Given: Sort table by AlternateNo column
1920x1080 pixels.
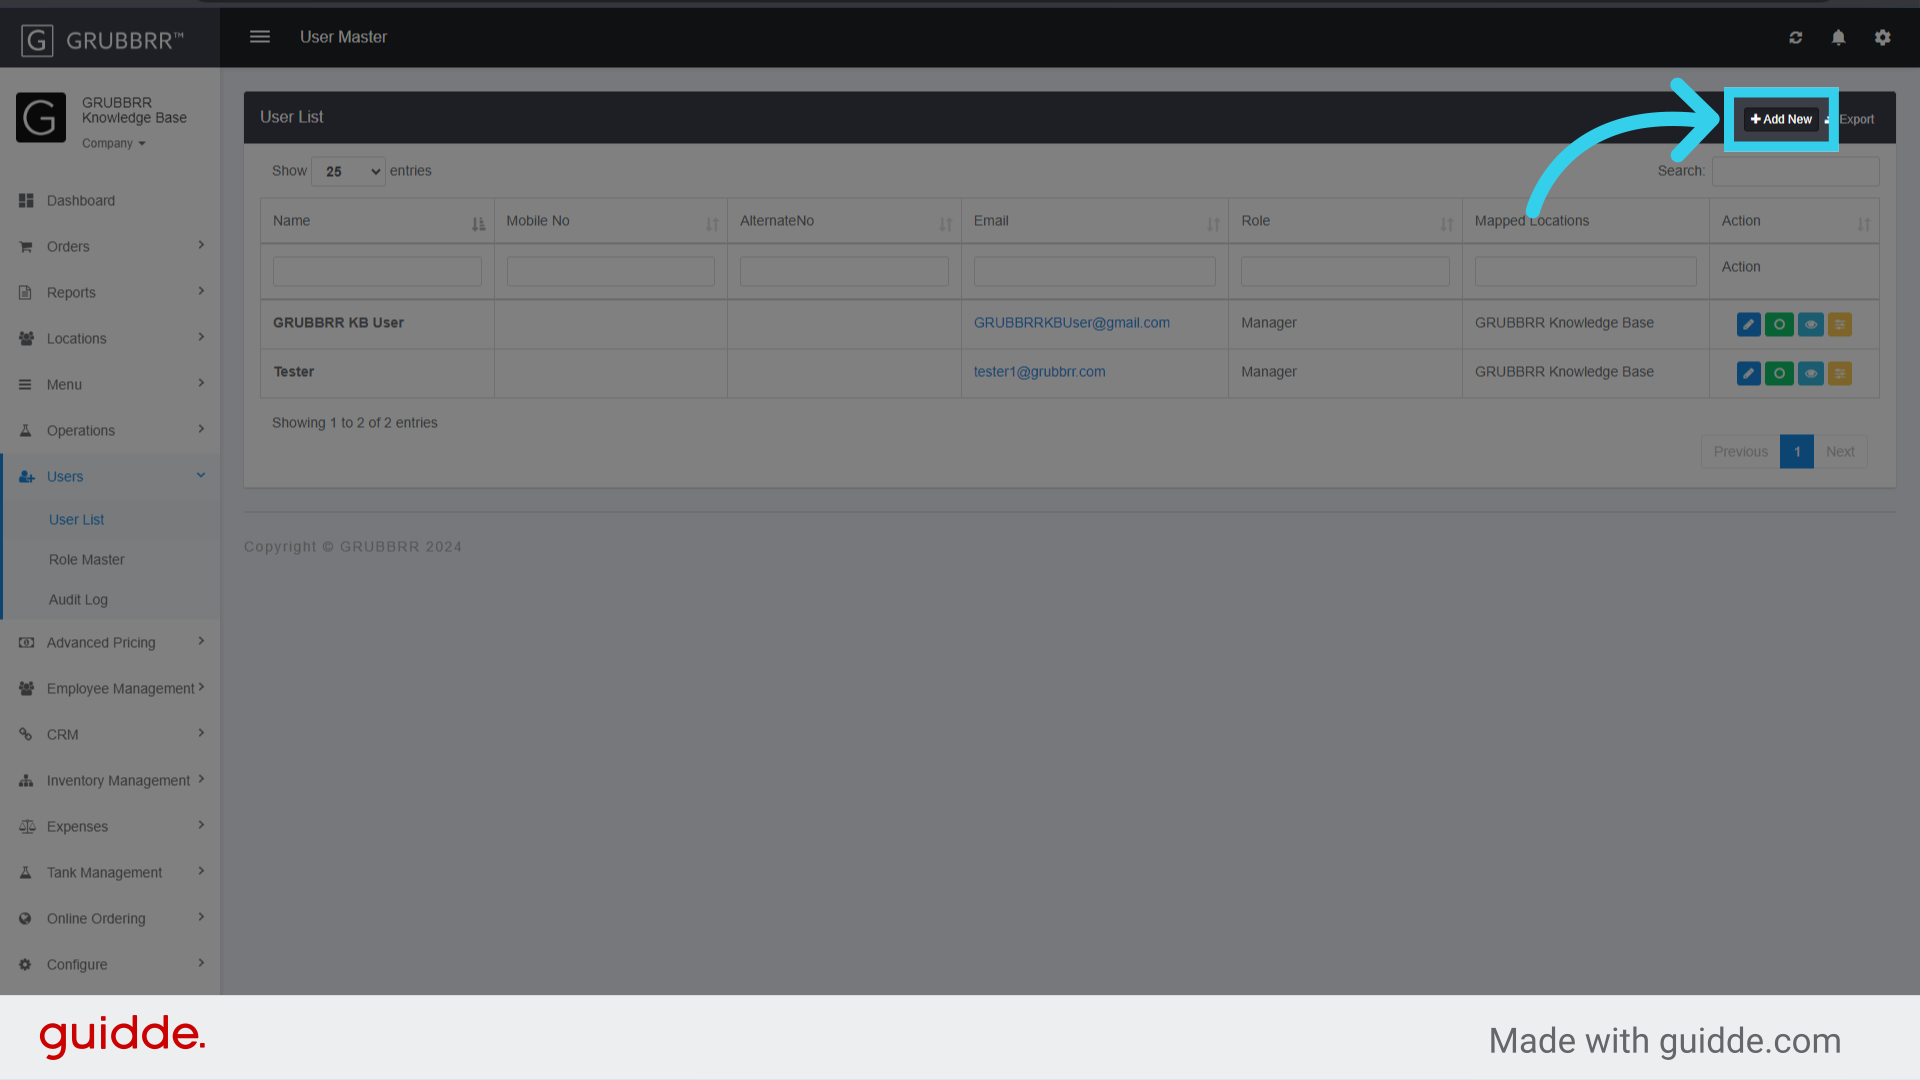Looking at the screenshot, I should pos(844,221).
